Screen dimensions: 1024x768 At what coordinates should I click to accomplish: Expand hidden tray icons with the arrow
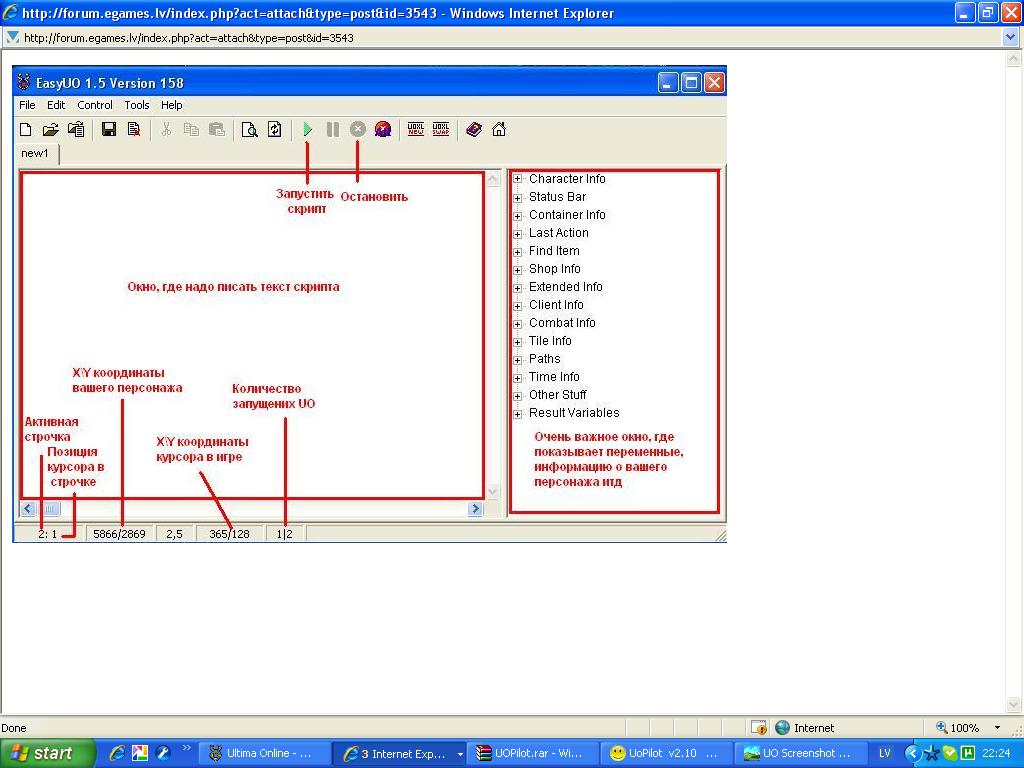click(x=912, y=754)
